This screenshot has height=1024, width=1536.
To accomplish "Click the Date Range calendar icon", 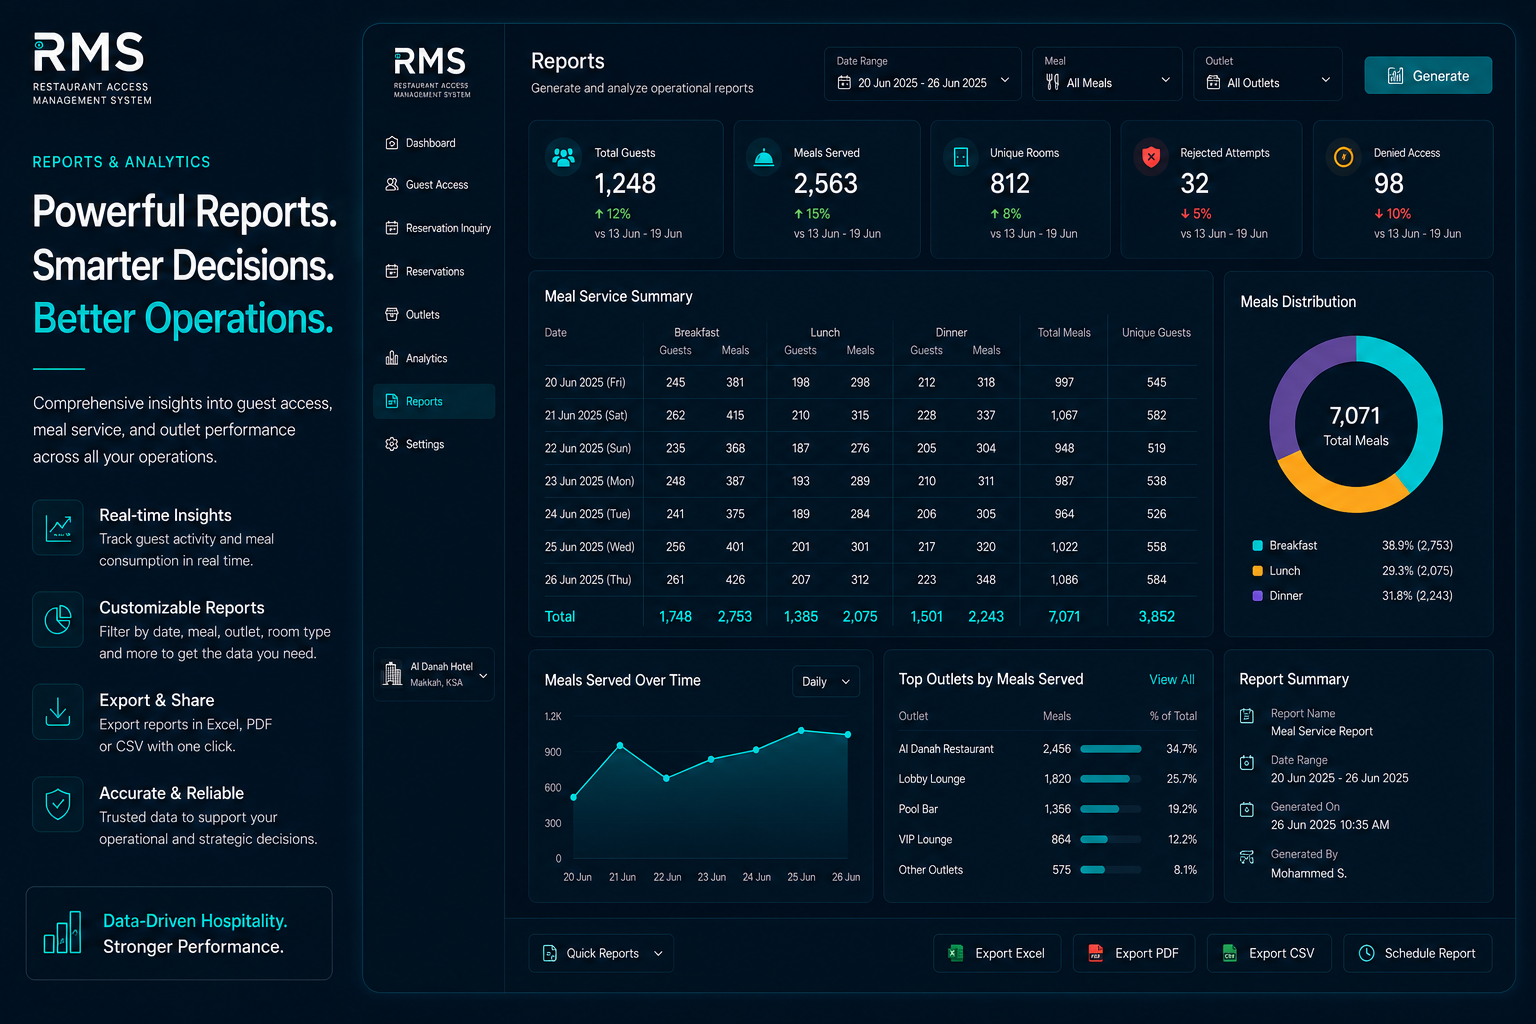I will 844,83.
